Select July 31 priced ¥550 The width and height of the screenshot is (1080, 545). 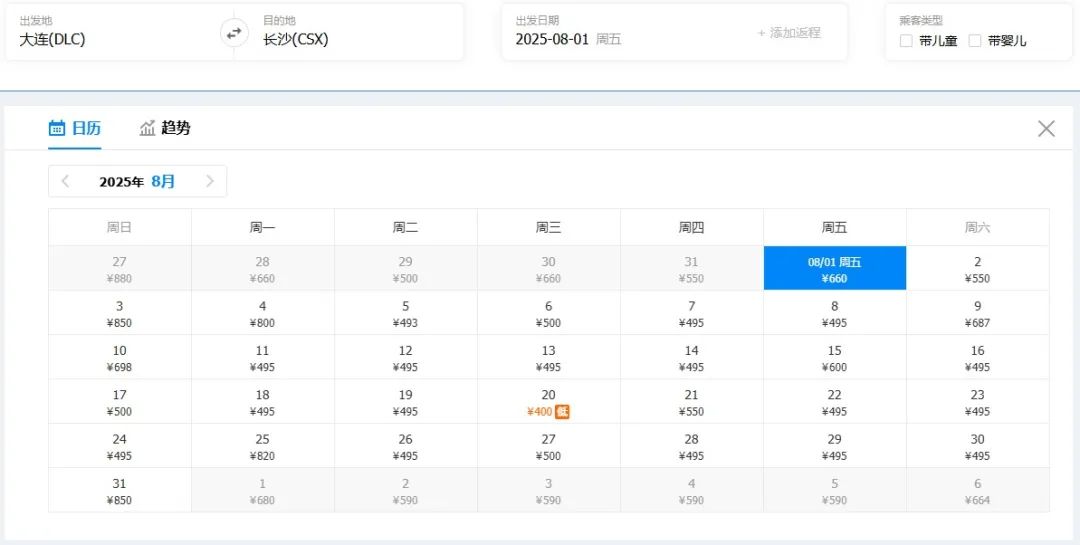pyautogui.click(x=692, y=268)
